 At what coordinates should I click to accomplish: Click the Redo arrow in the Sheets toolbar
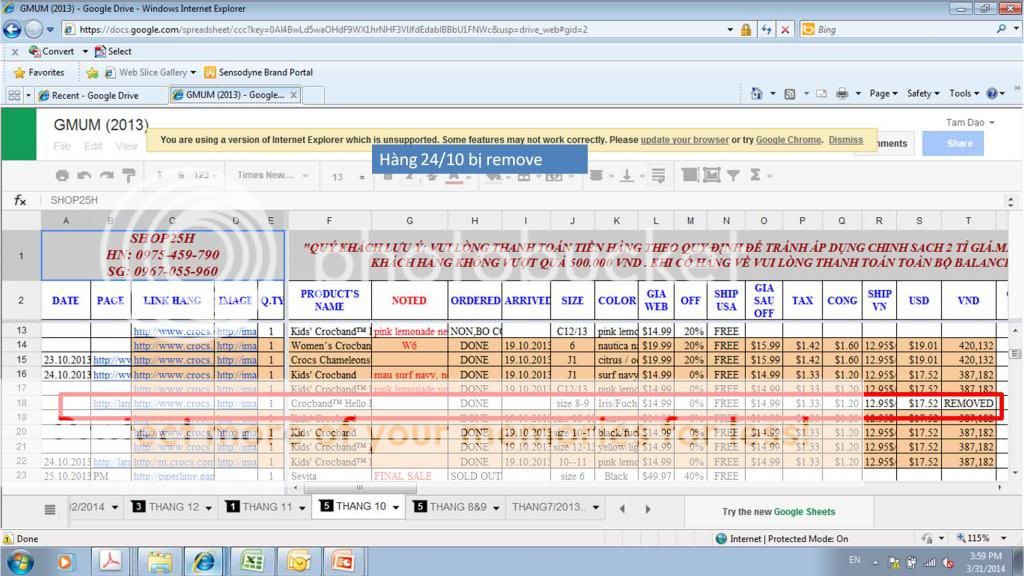coord(106,176)
